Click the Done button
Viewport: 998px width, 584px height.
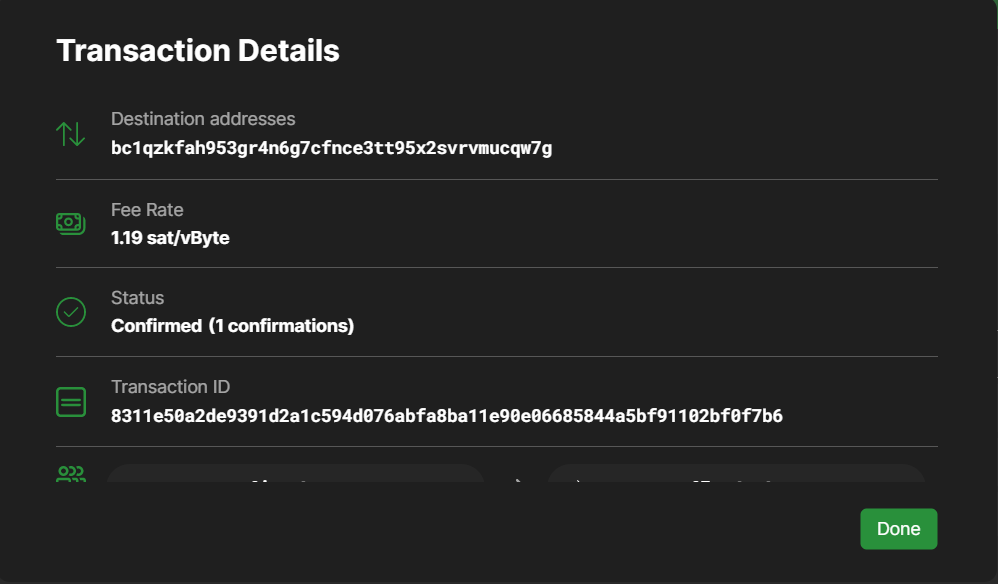[x=898, y=529]
